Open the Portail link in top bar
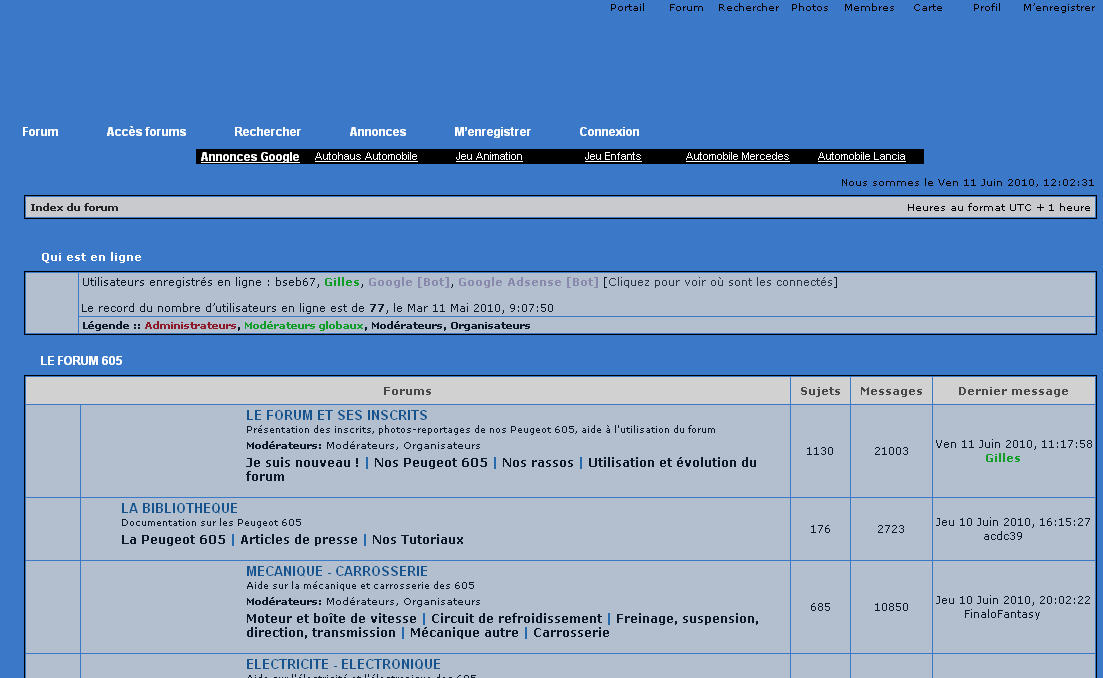The width and height of the screenshot is (1103, 678). tap(627, 8)
